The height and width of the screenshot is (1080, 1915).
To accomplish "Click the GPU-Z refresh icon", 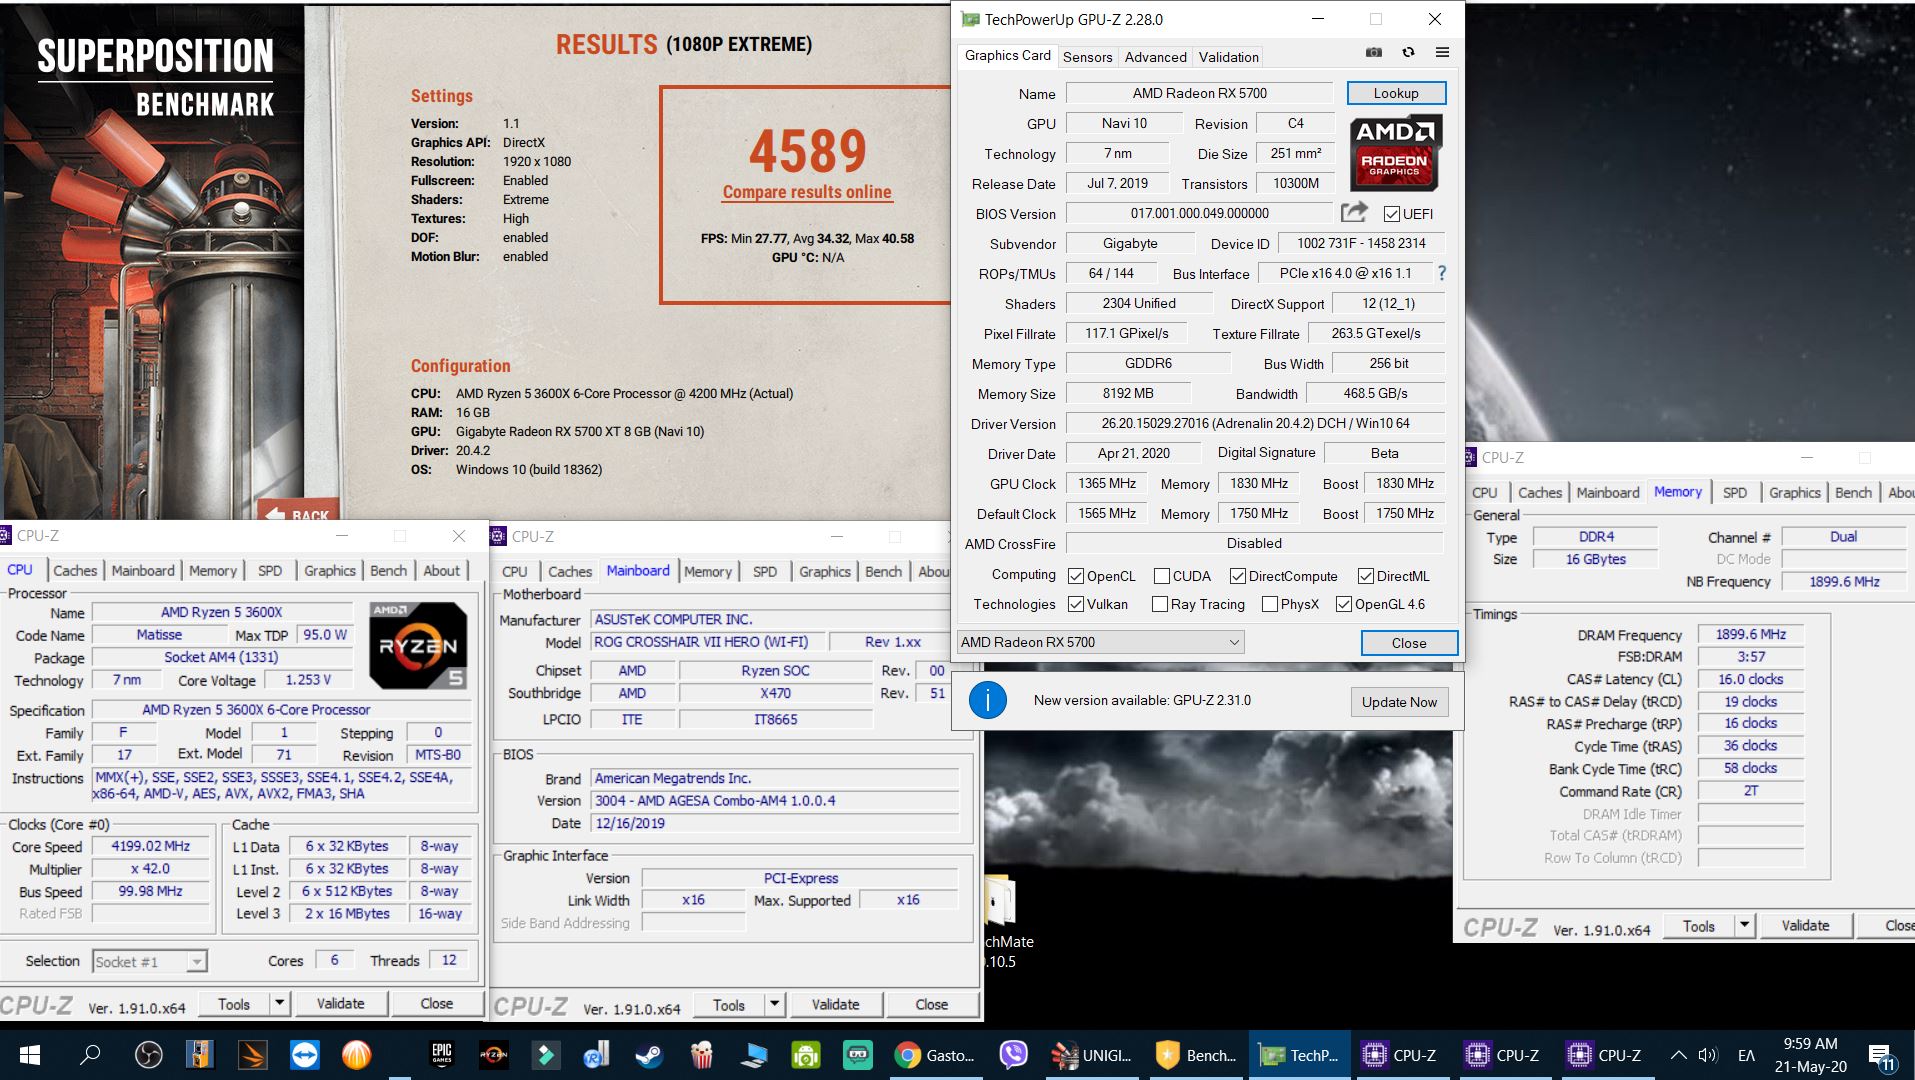I will pos(1408,52).
